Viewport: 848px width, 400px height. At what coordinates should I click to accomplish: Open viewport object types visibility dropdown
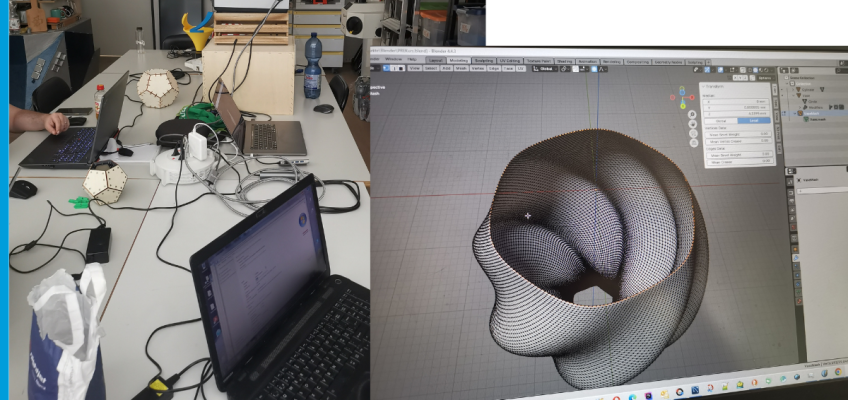pos(698,70)
